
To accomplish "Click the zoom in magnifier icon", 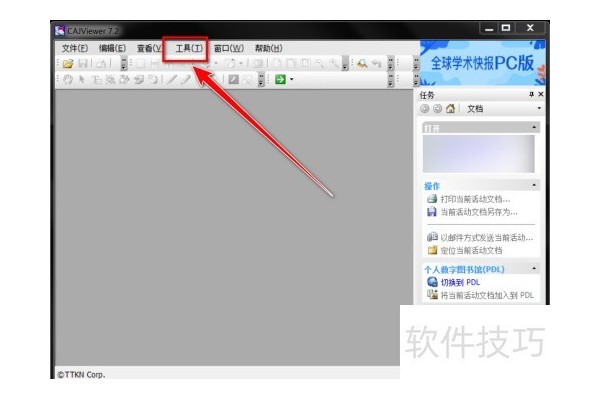I will 334,64.
